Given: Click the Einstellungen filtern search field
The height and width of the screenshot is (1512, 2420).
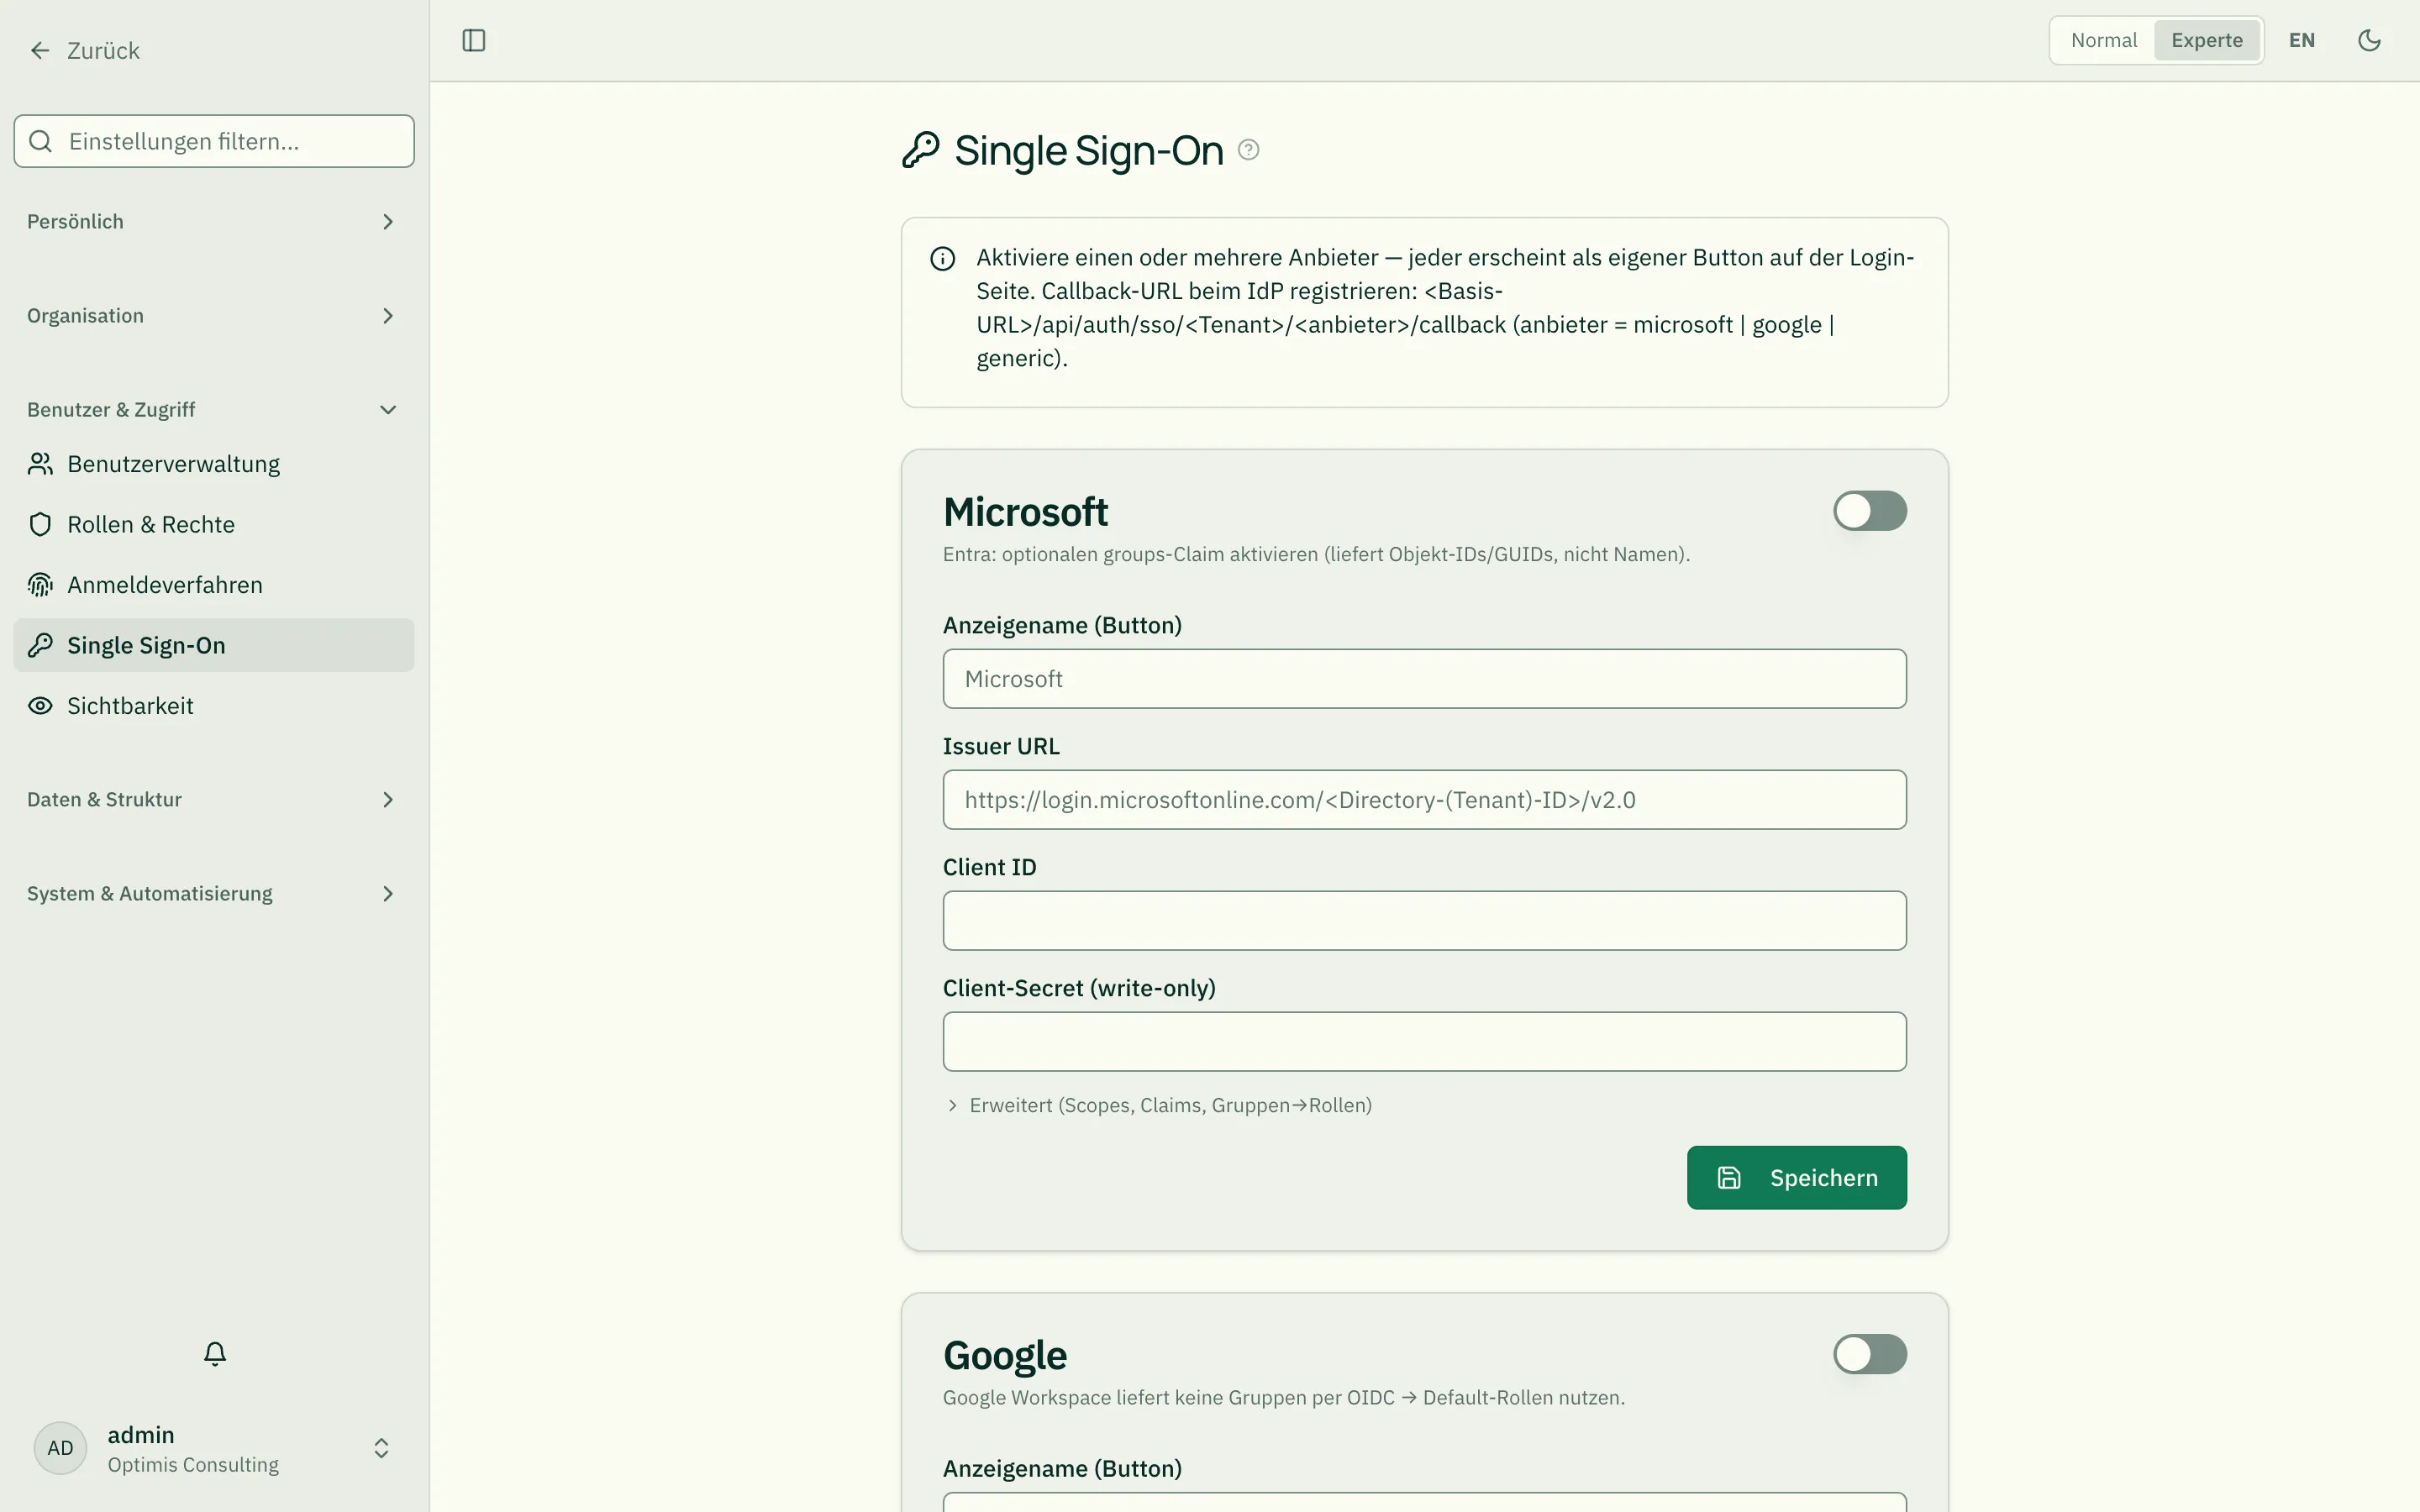Looking at the screenshot, I should click(214, 141).
